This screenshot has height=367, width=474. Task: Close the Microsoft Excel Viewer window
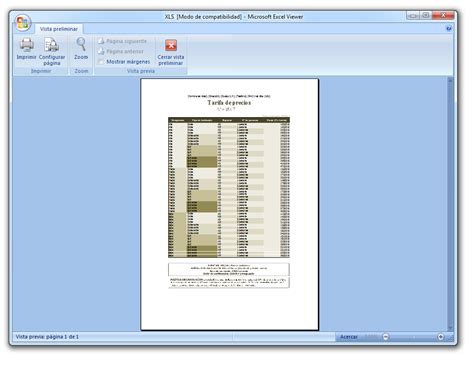[x=443, y=16]
